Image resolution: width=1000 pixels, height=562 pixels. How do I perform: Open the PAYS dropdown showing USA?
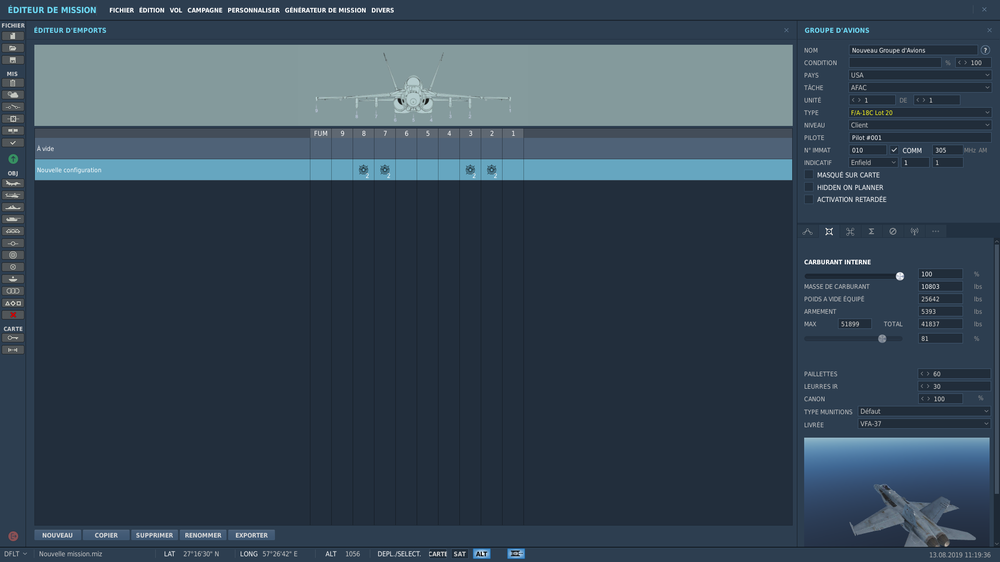point(920,75)
